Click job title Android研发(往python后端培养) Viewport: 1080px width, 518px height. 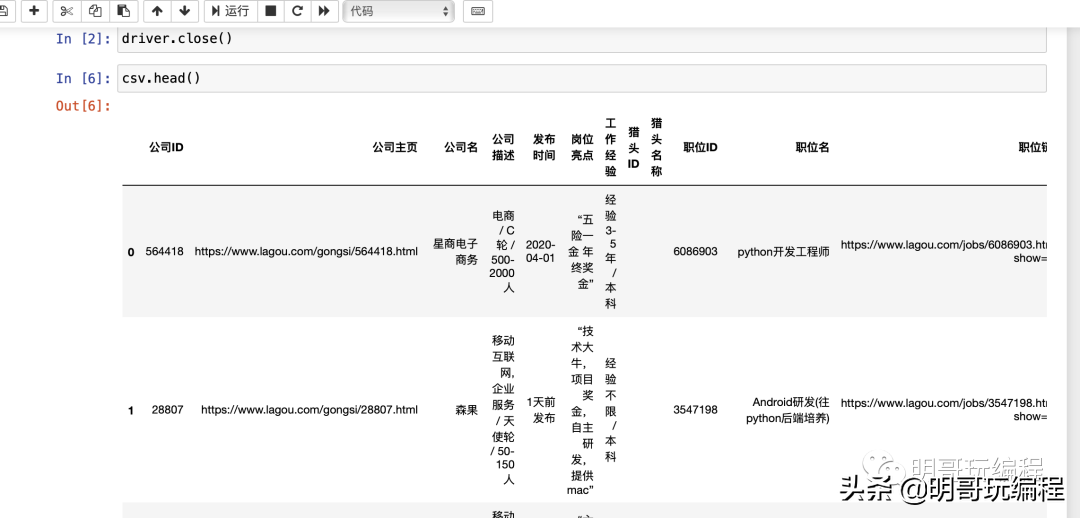[789, 410]
